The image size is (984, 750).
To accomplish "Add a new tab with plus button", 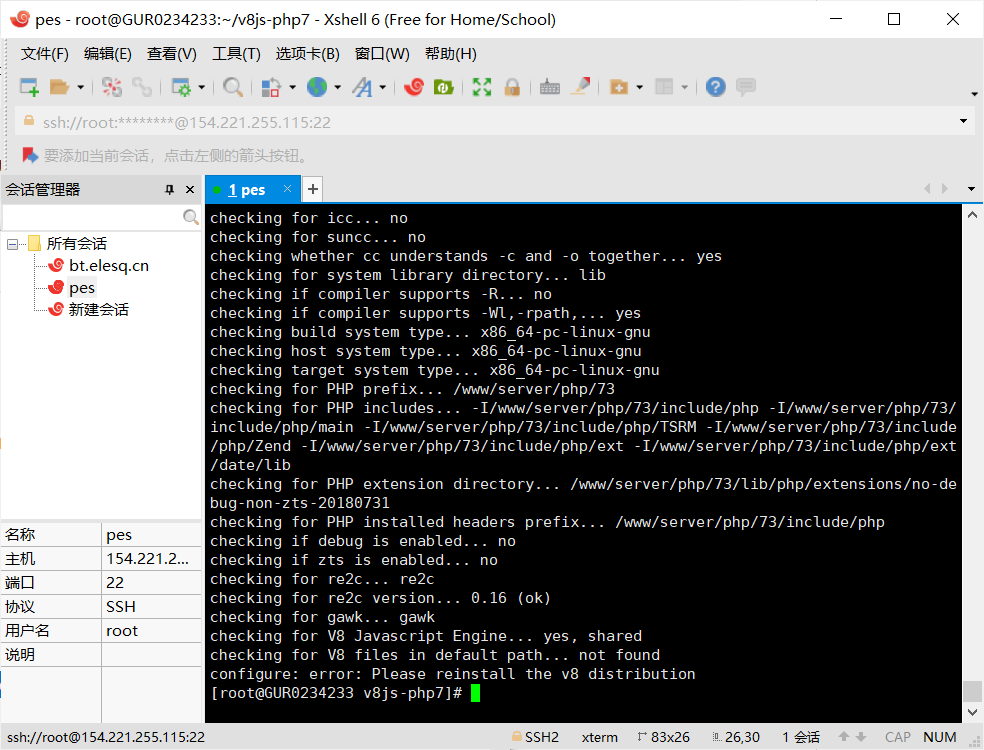I will tap(313, 189).
